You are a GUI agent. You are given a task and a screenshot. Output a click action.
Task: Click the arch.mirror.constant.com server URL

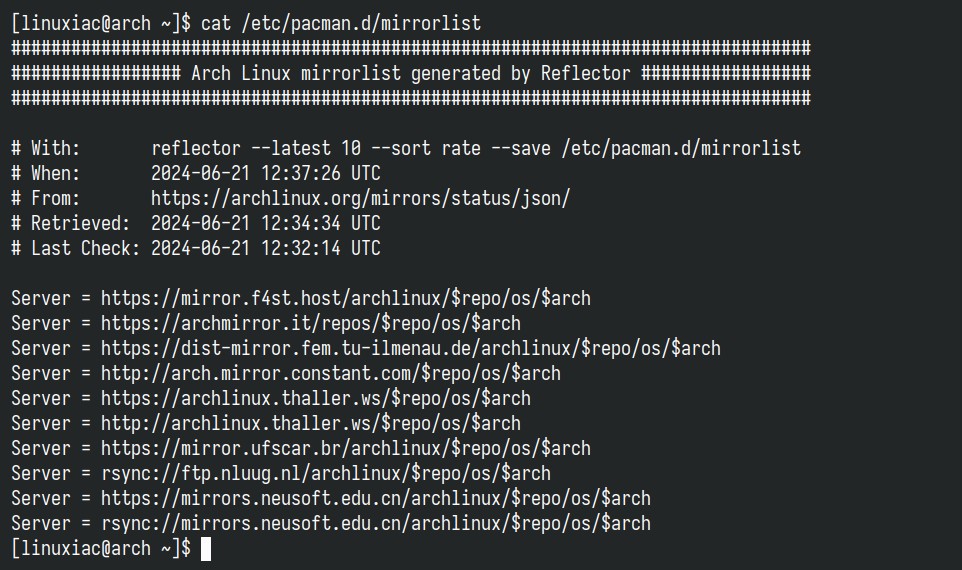point(331,374)
